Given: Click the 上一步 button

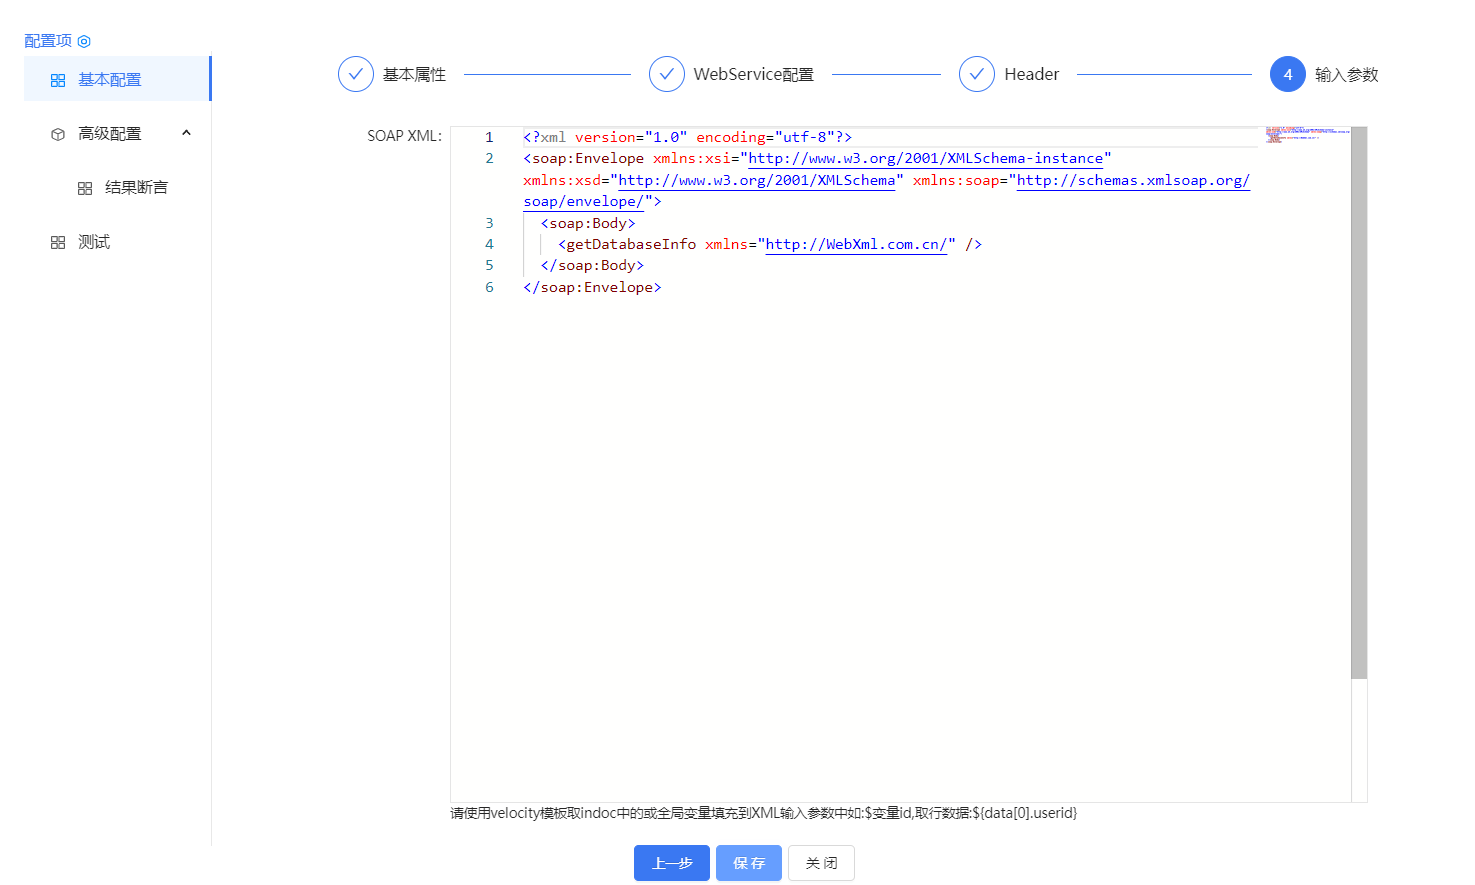Looking at the screenshot, I should click(x=672, y=863).
